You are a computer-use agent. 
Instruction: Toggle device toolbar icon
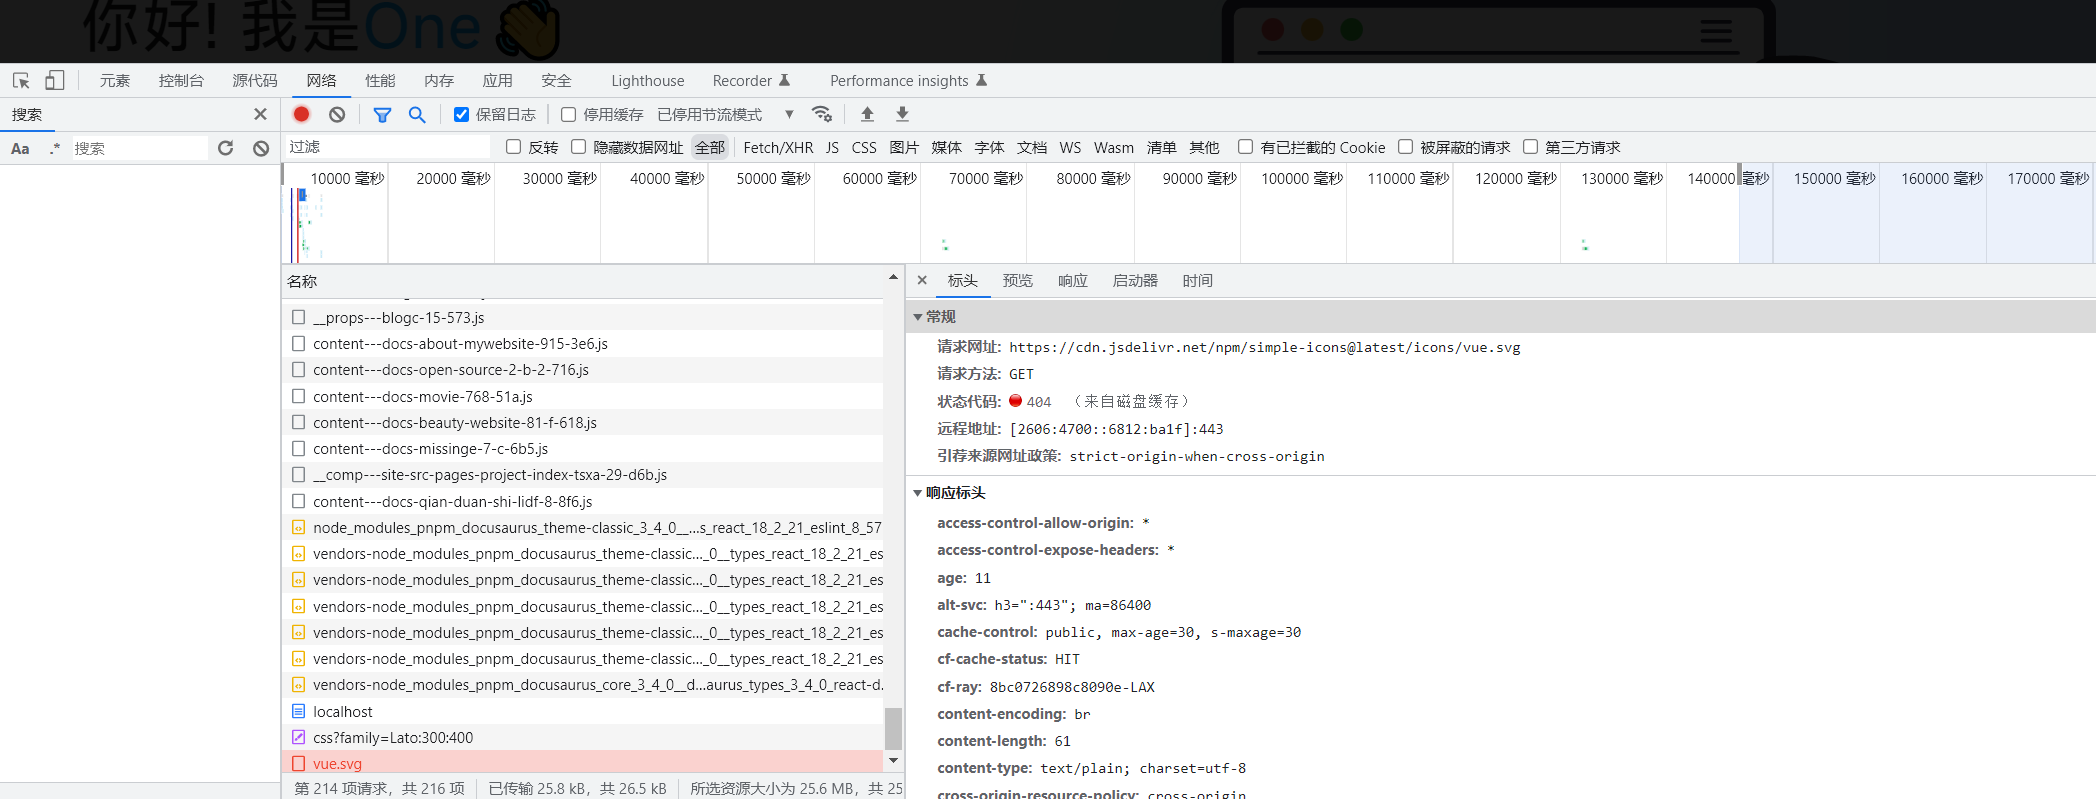pos(55,80)
